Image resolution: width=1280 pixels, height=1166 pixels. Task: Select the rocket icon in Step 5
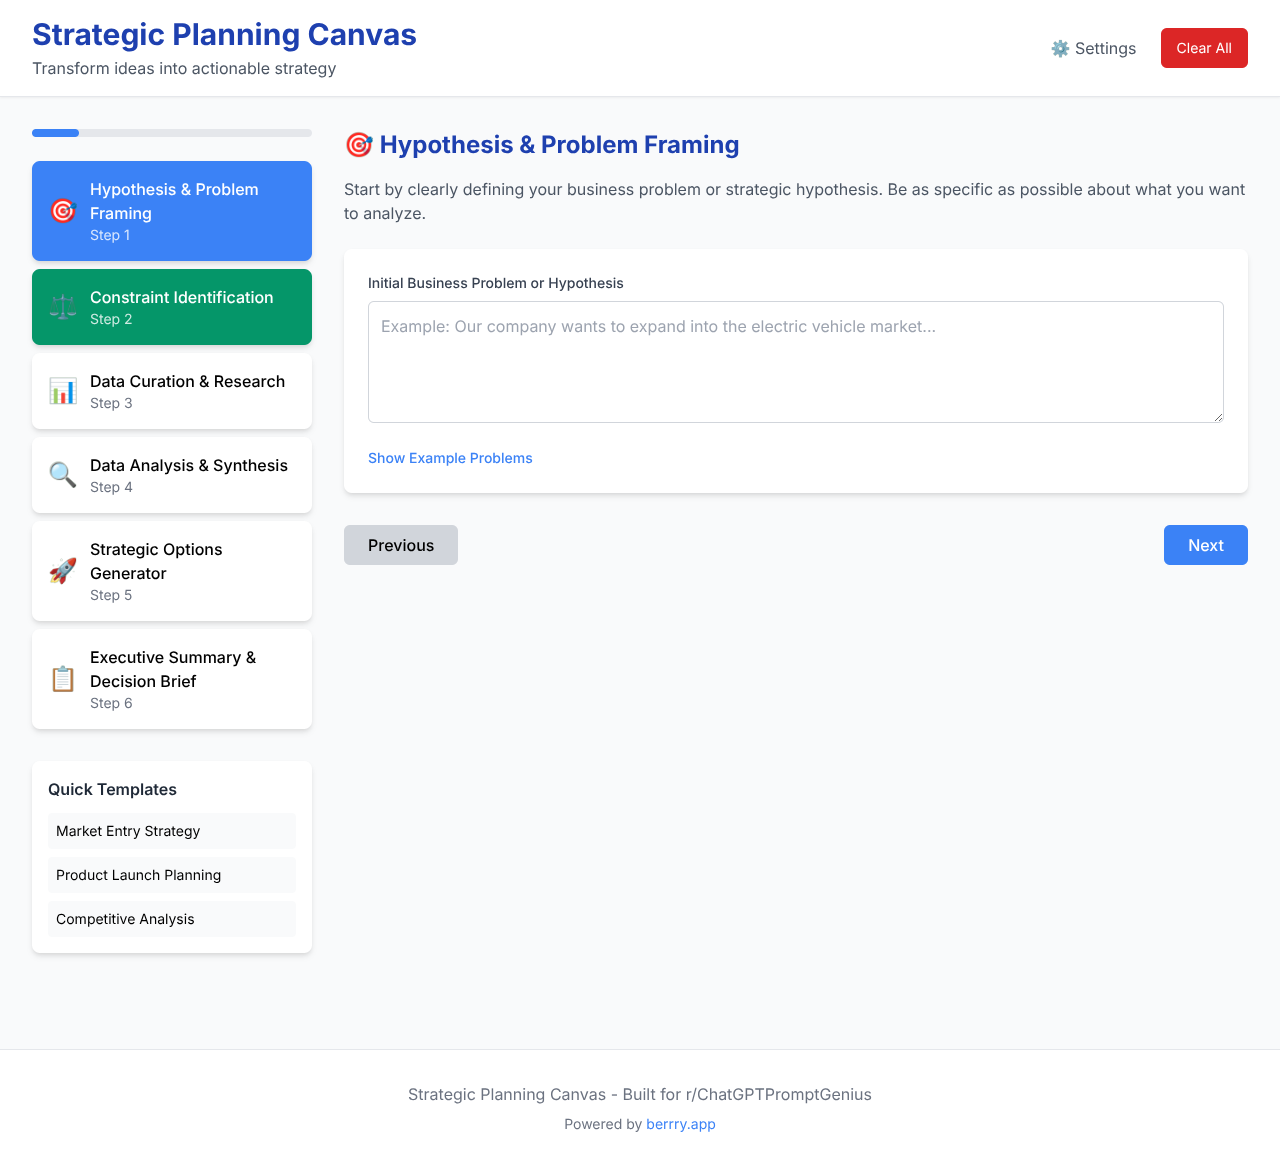pos(62,571)
